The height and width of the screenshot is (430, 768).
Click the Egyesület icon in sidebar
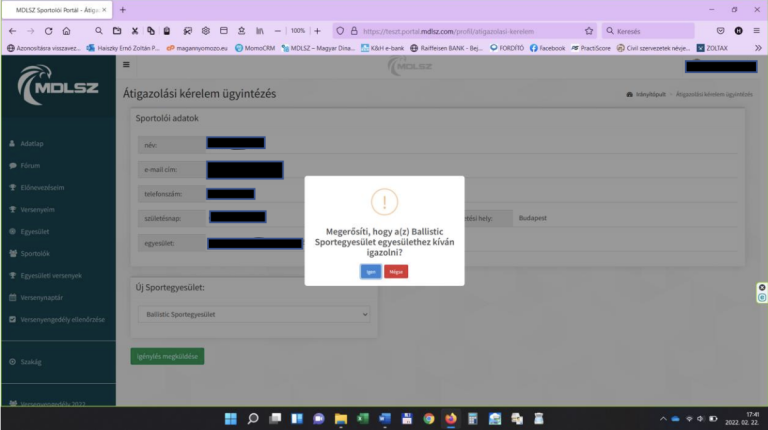[x=12, y=231]
